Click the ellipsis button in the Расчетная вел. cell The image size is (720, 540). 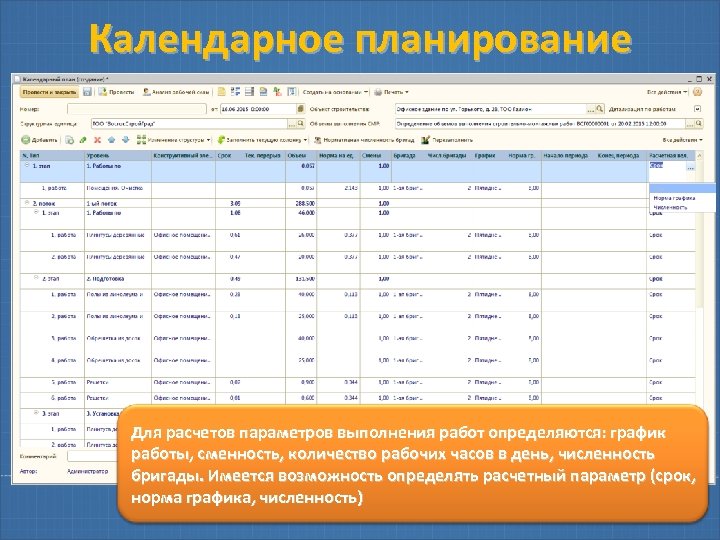click(x=690, y=168)
